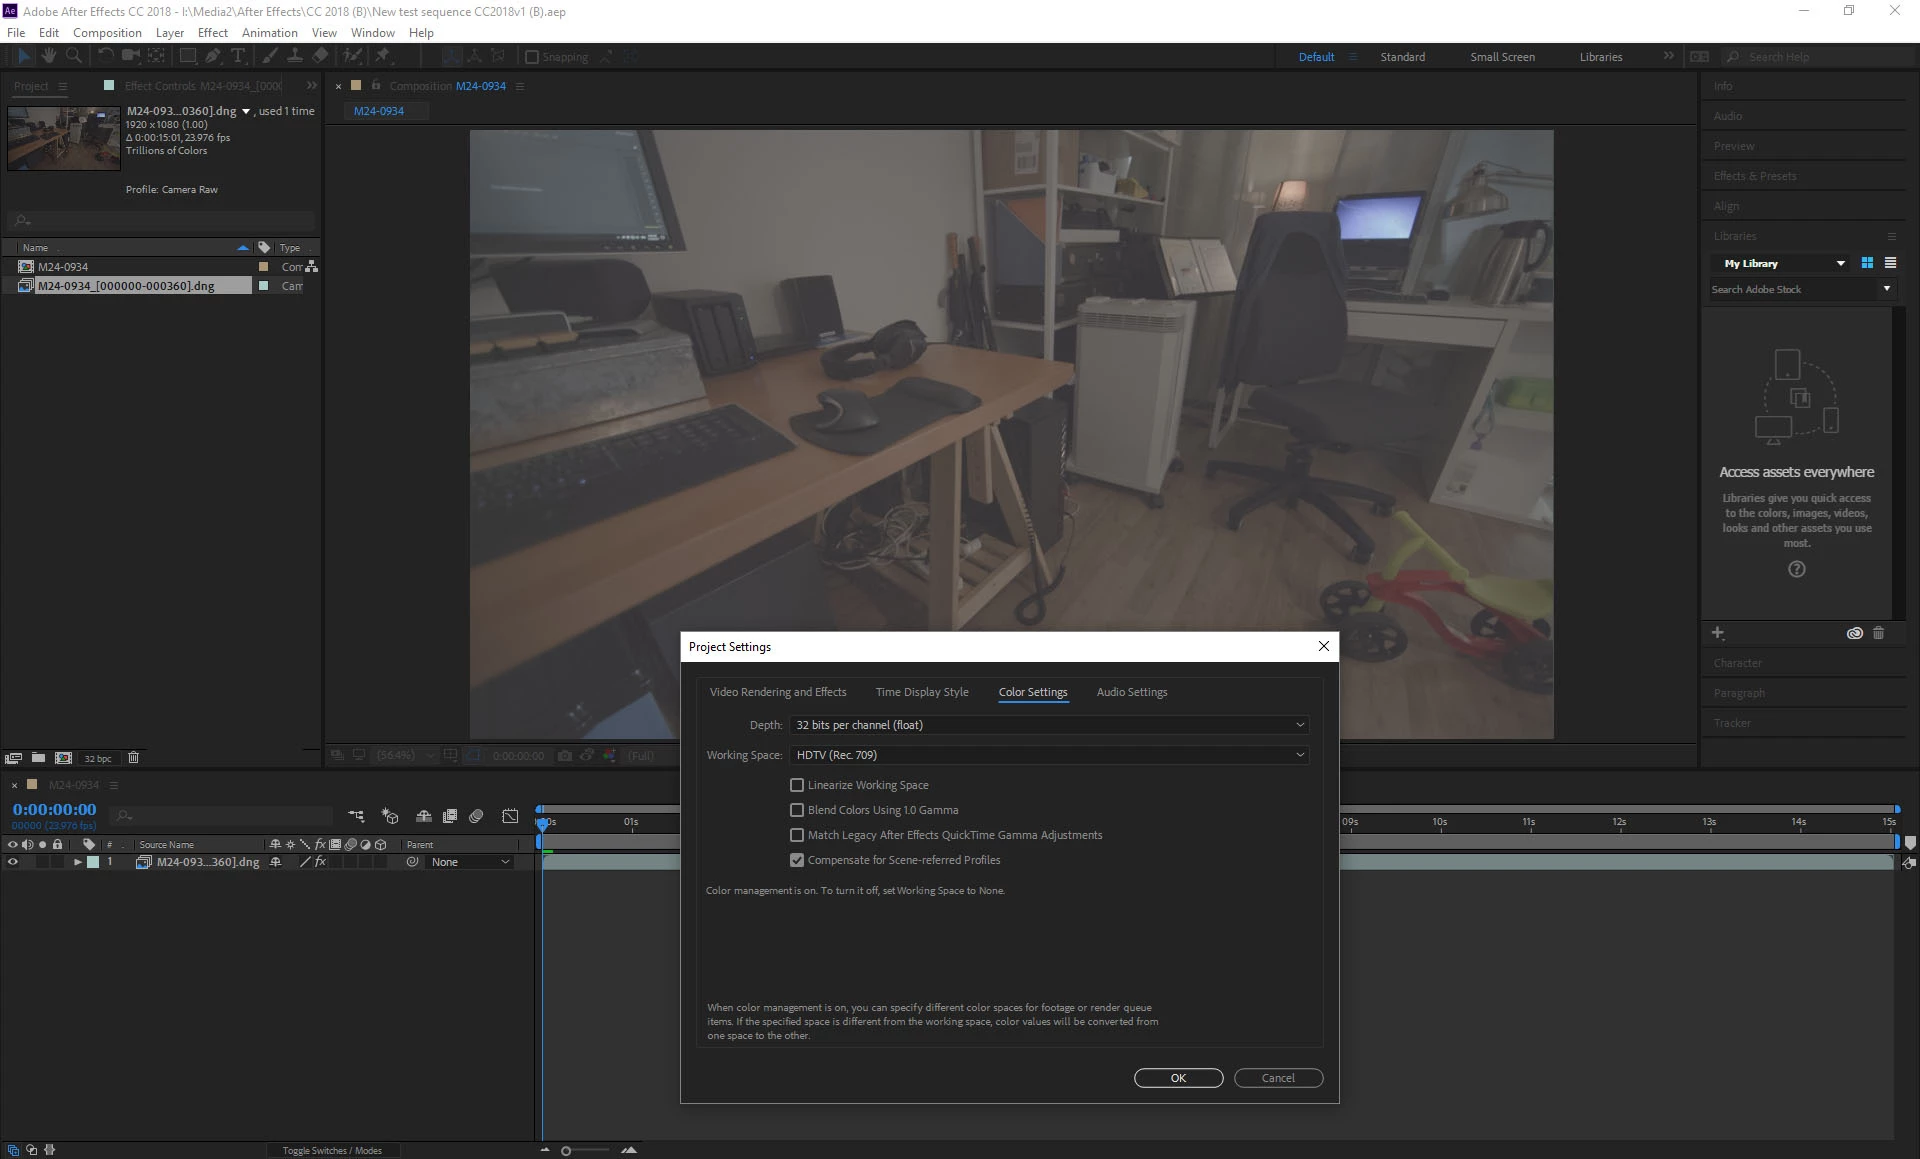Toggle the Shy layers icon in timeline
Viewport: 1920px width, 1159px height.
tap(424, 816)
